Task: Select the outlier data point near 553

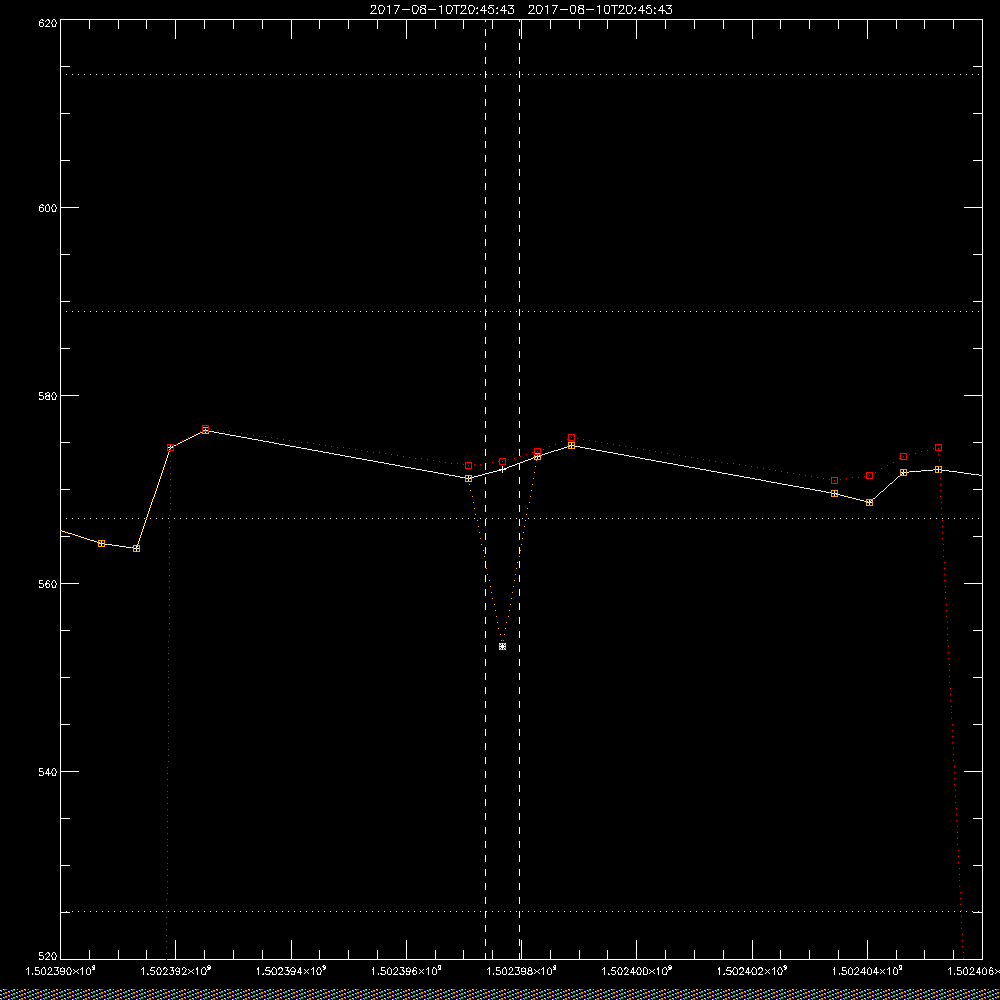Action: (x=503, y=647)
